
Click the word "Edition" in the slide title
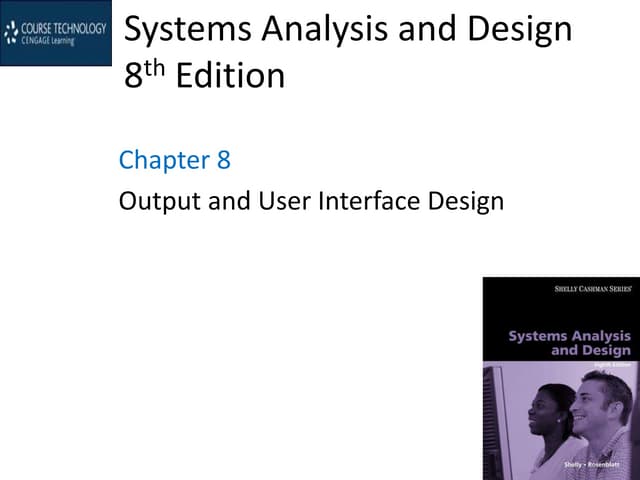coord(229,76)
